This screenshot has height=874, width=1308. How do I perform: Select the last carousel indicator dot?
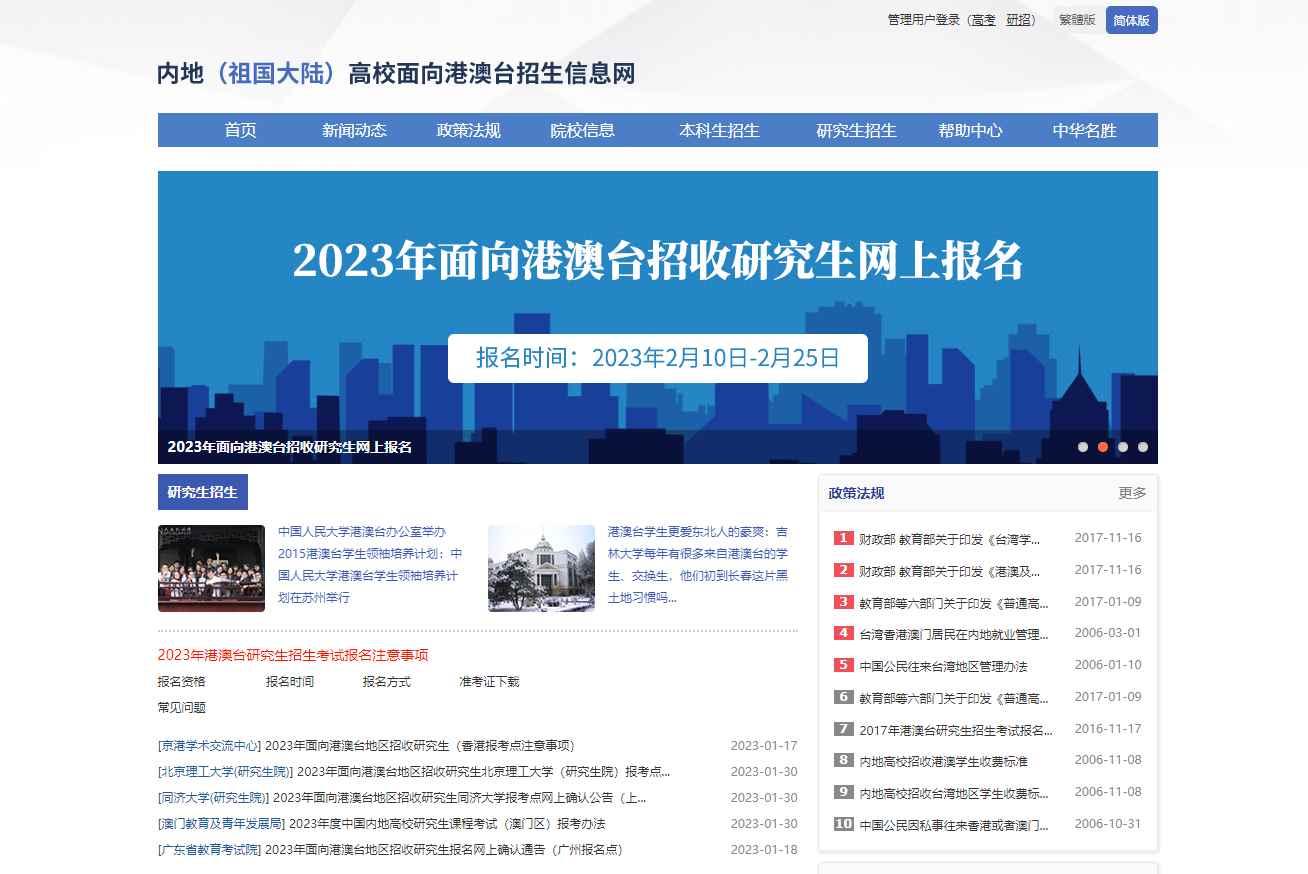[x=1142, y=447]
